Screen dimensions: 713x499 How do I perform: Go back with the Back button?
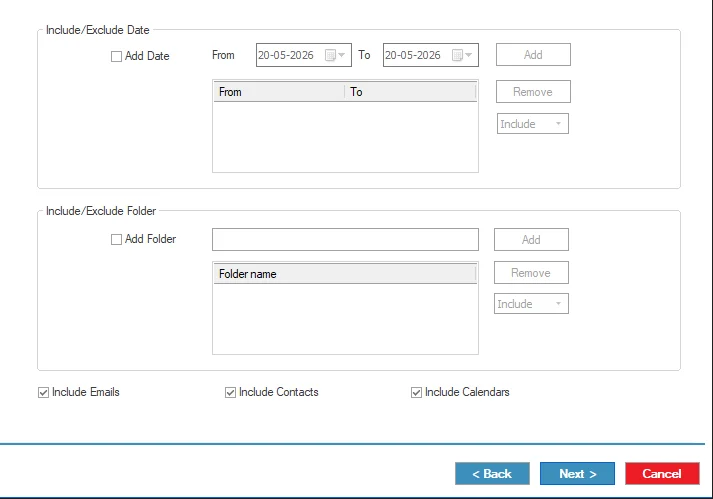coord(492,474)
